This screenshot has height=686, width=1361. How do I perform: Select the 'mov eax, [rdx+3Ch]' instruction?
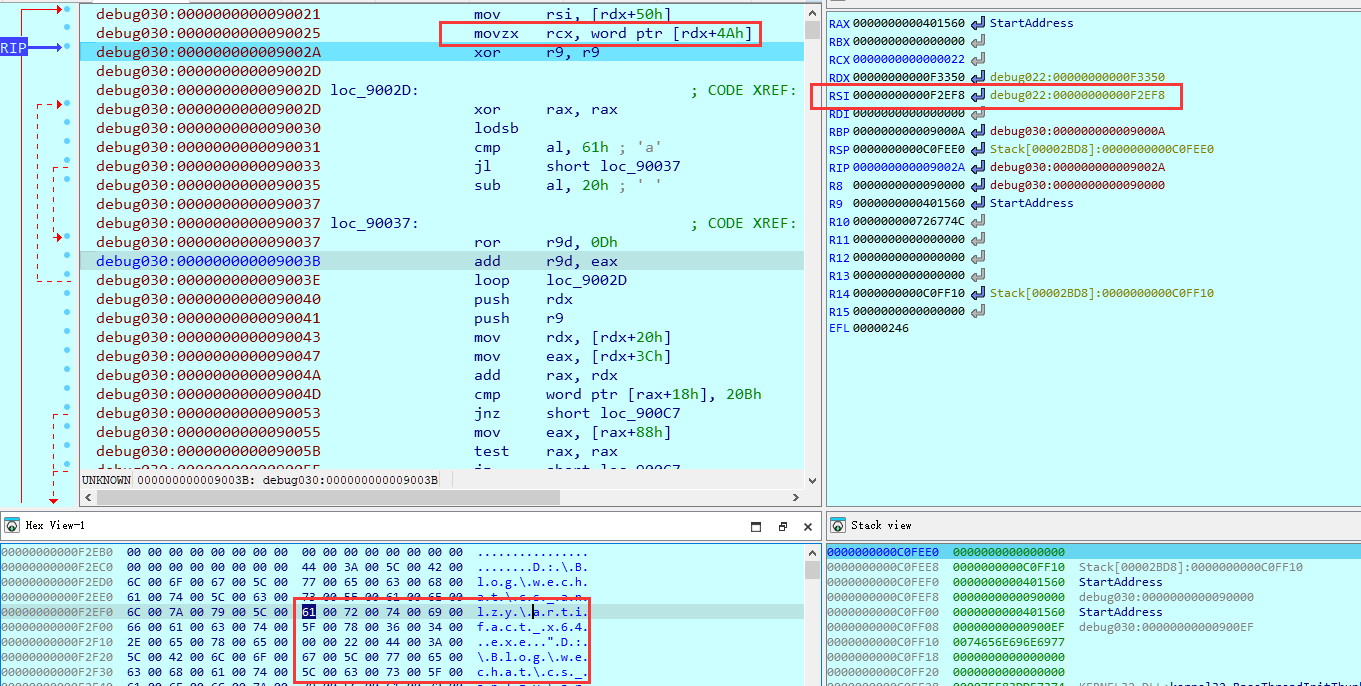coord(573,356)
